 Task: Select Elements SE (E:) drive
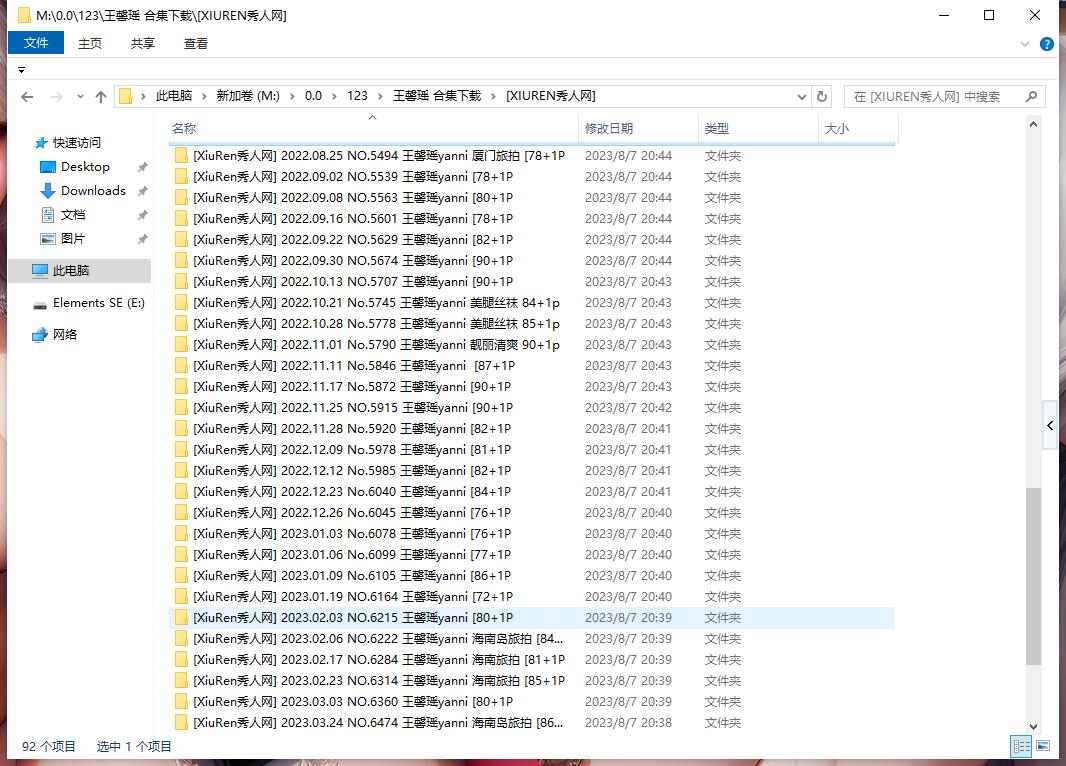click(x=99, y=302)
